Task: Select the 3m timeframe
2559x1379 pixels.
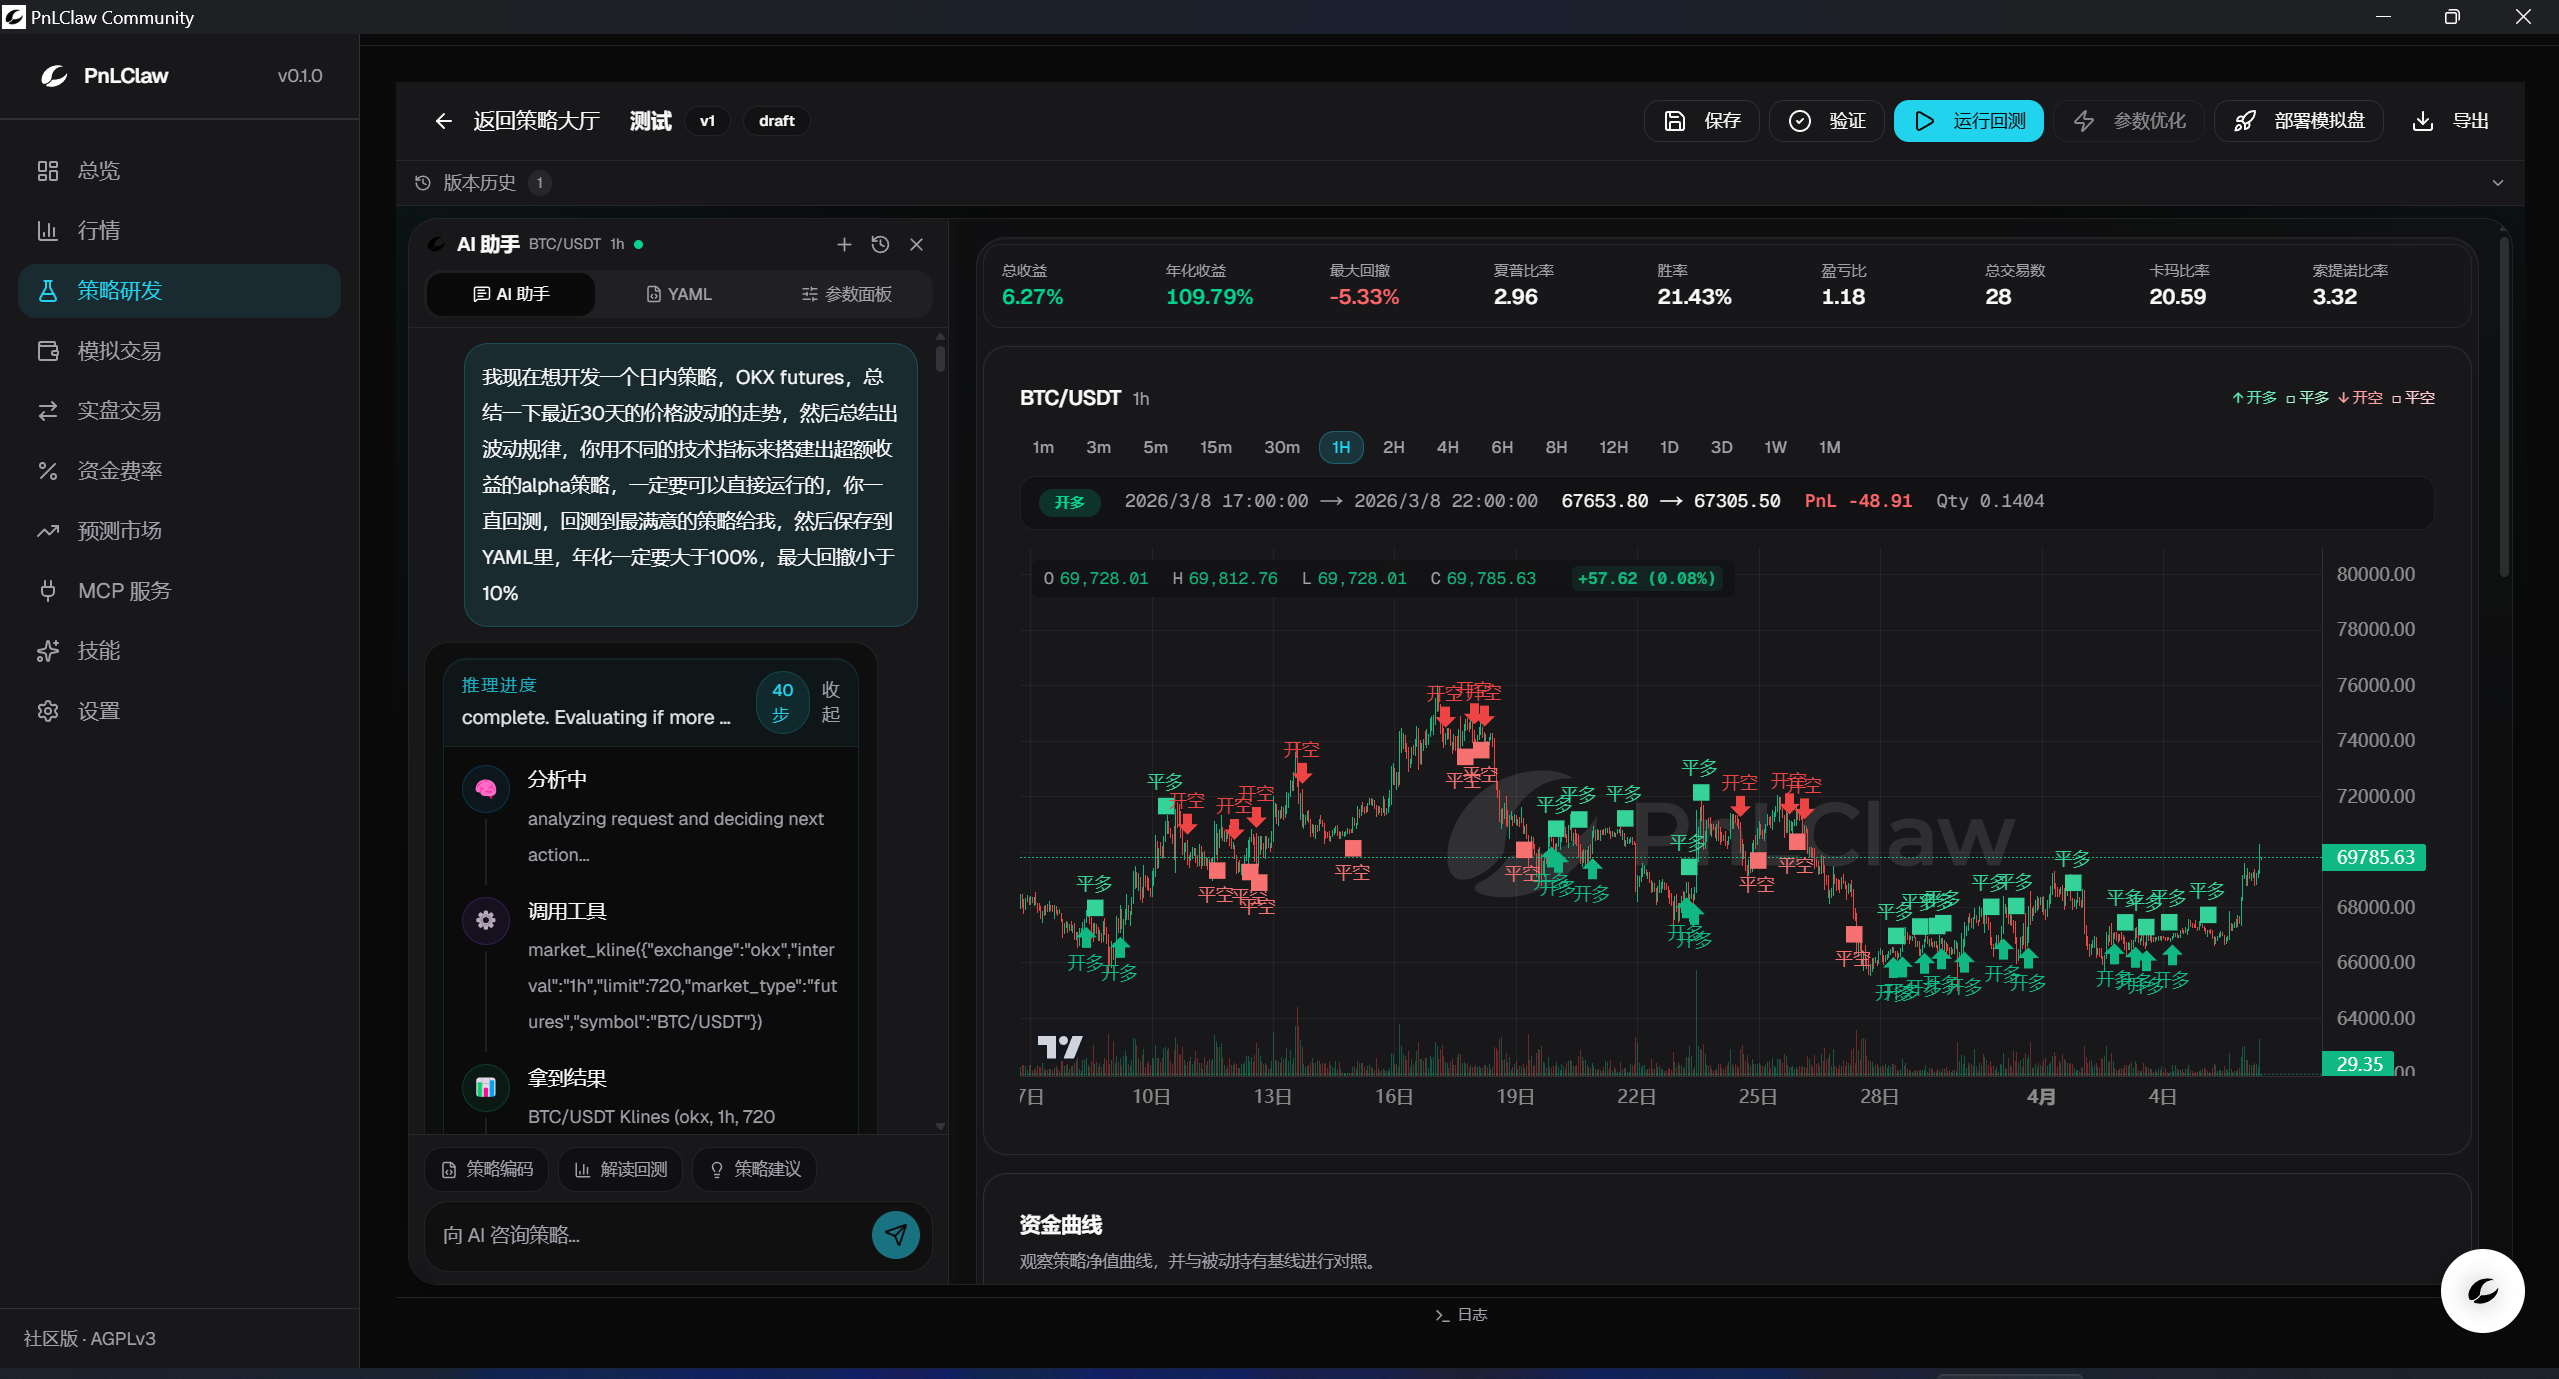Action: [x=1098, y=448]
